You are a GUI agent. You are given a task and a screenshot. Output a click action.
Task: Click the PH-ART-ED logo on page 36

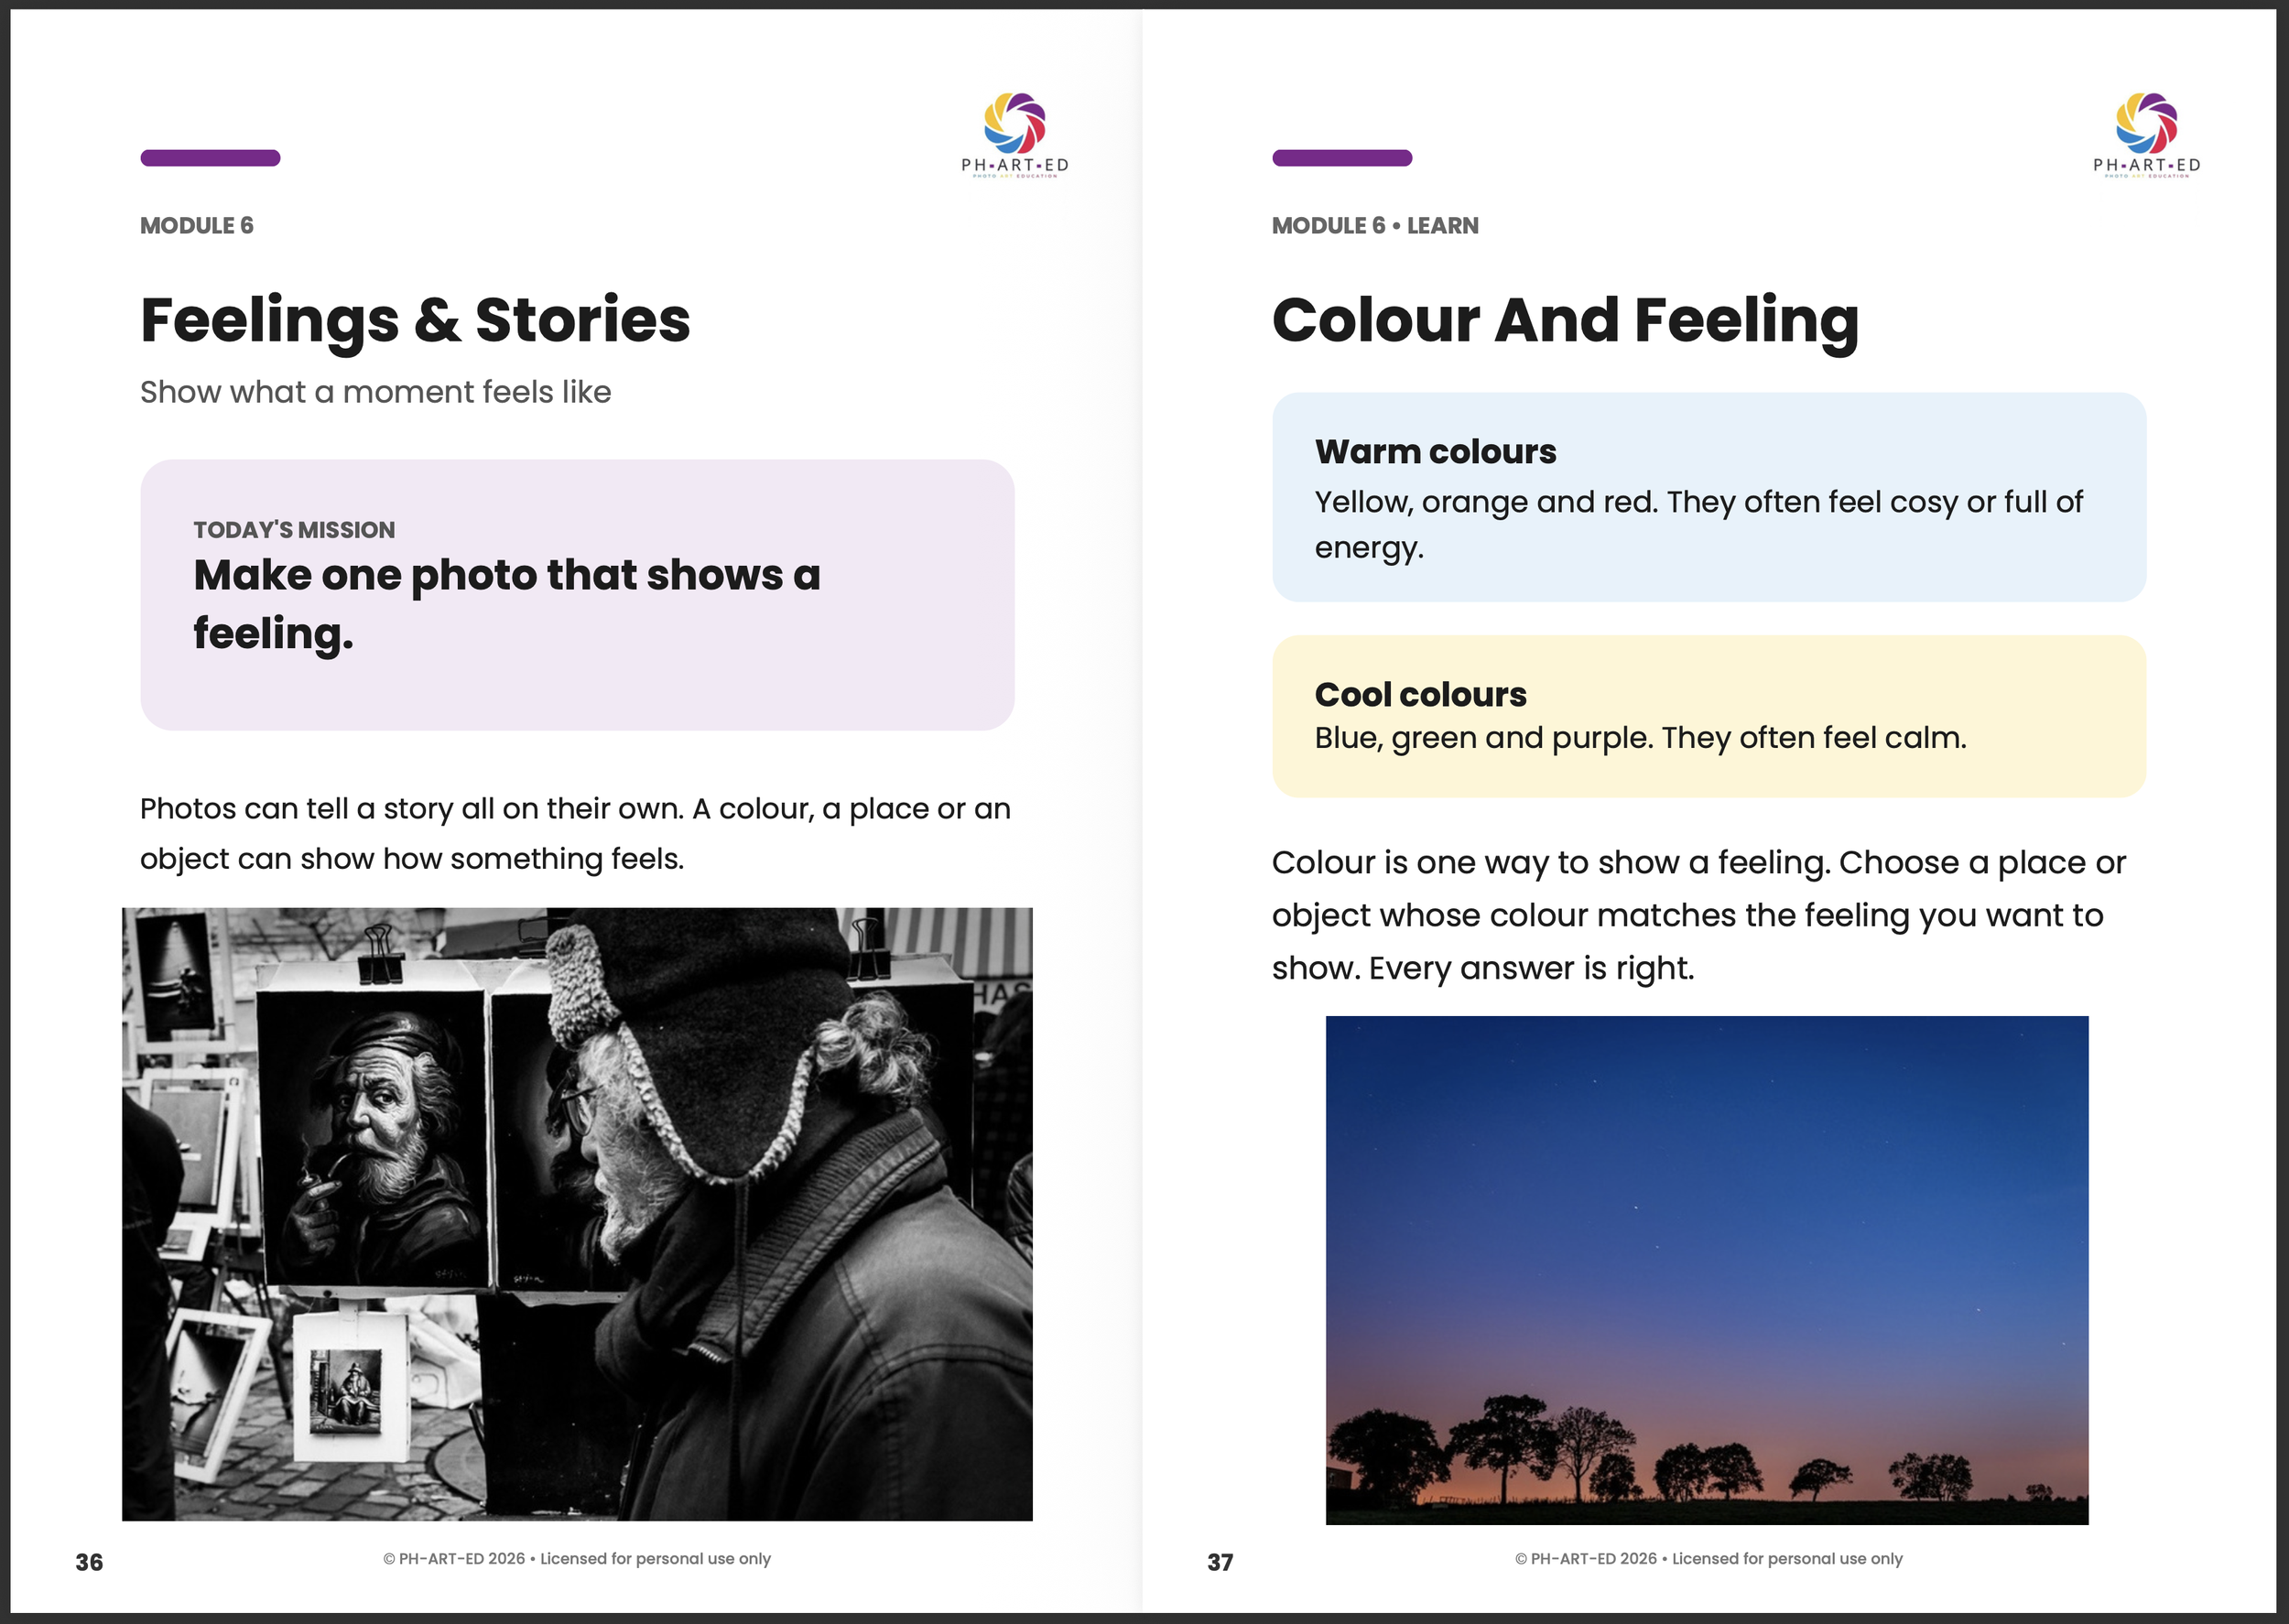(x=1014, y=135)
